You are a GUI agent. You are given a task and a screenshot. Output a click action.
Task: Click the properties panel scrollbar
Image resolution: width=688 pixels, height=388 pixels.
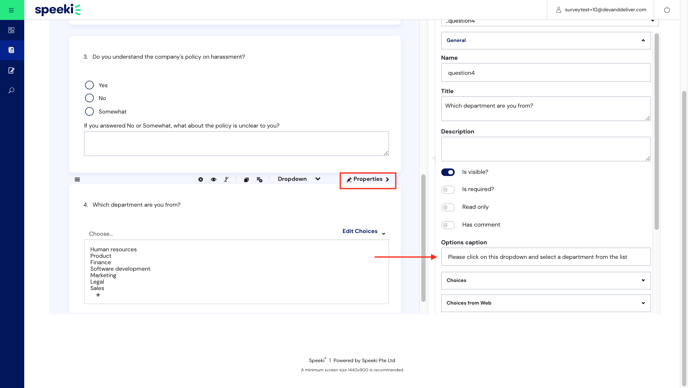pyautogui.click(x=656, y=131)
